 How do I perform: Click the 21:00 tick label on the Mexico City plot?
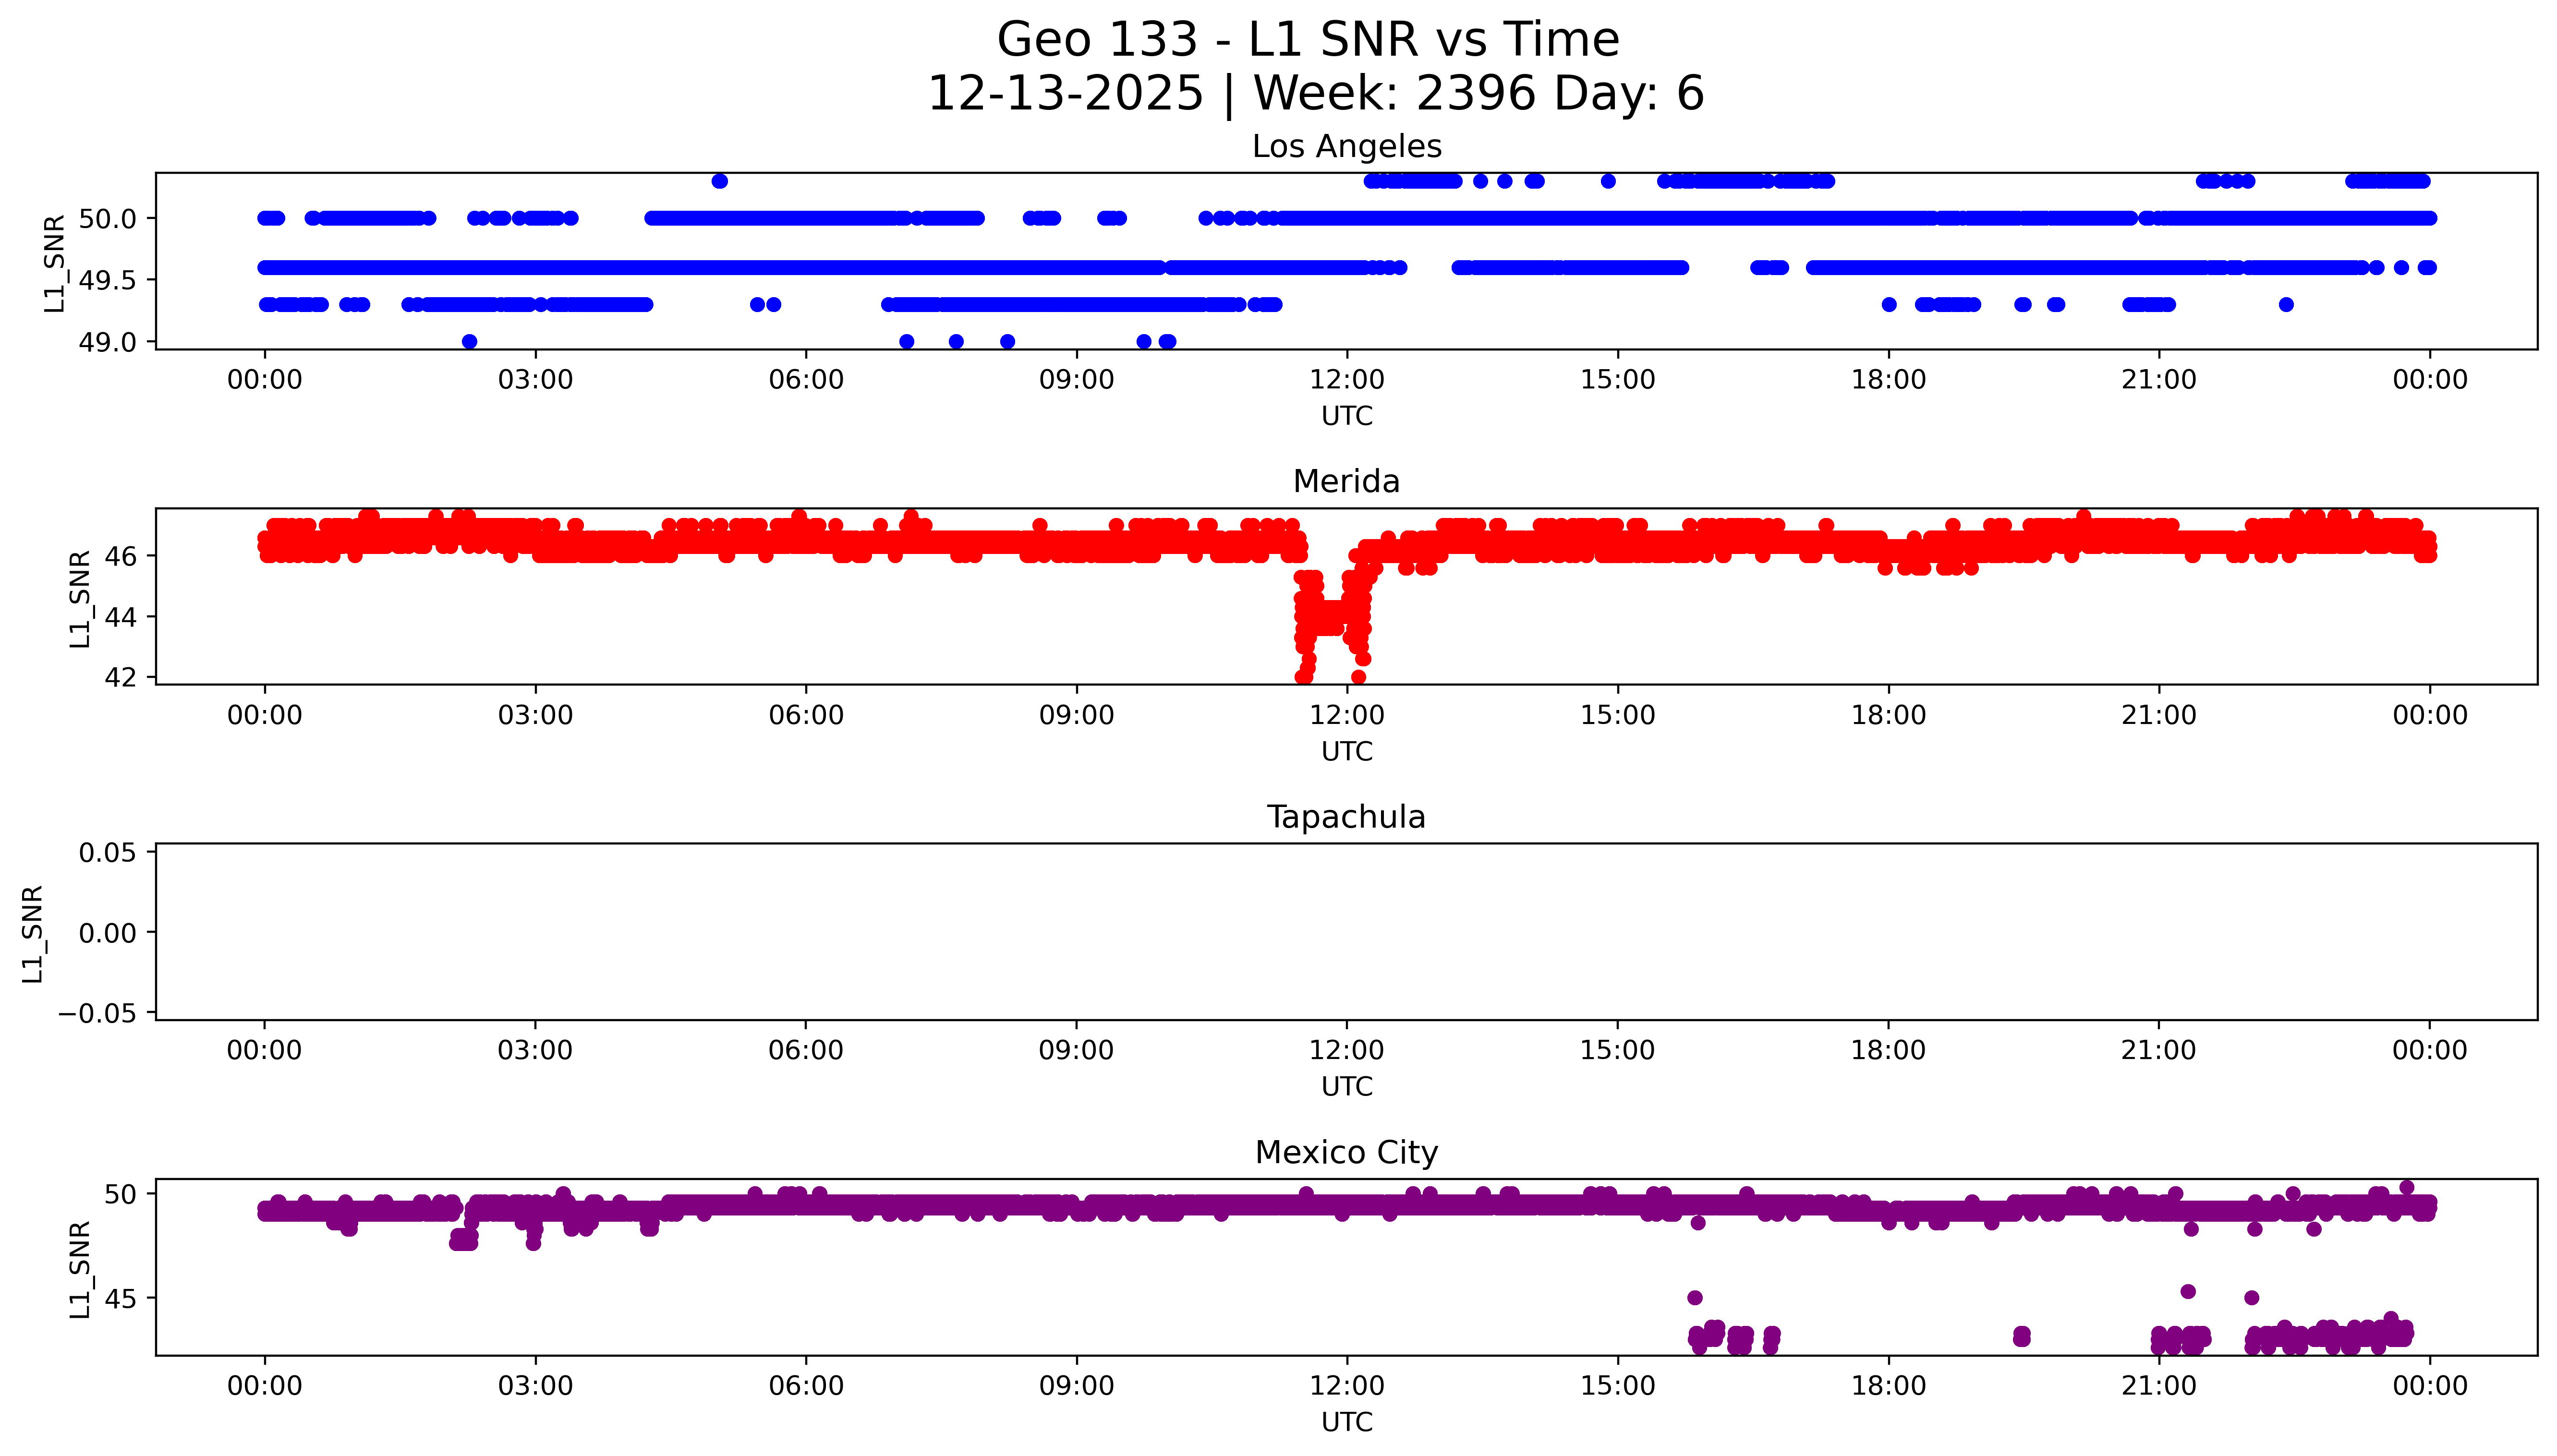[x=2158, y=1386]
